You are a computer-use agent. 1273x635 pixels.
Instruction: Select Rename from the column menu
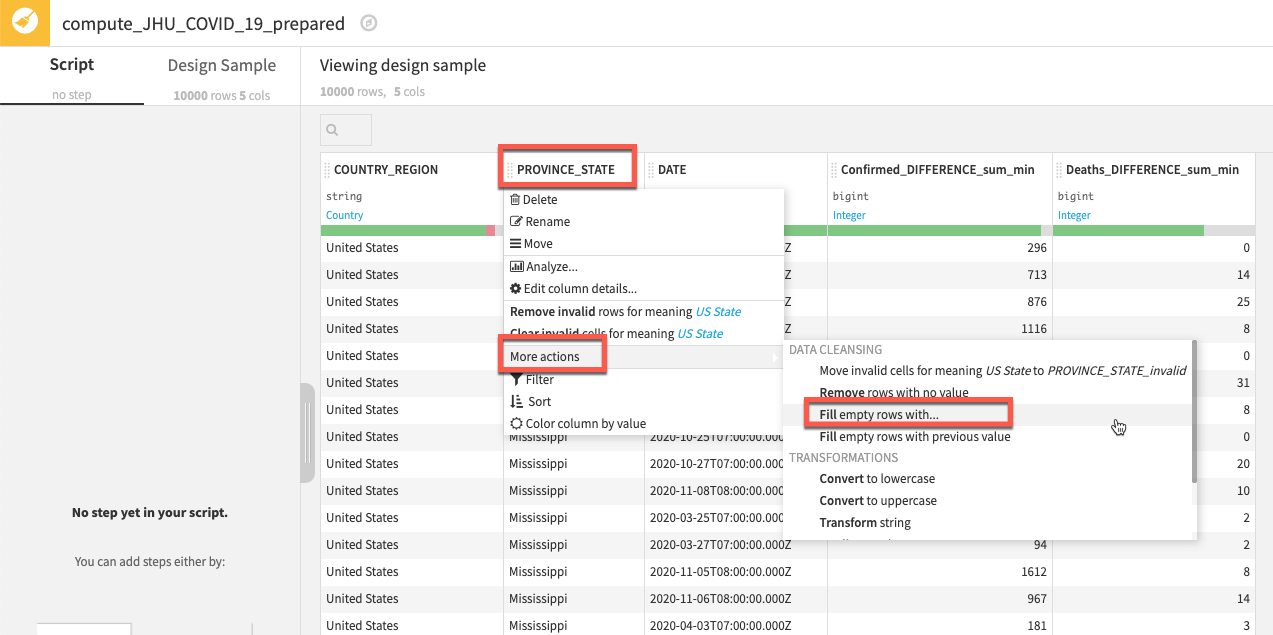[547, 222]
